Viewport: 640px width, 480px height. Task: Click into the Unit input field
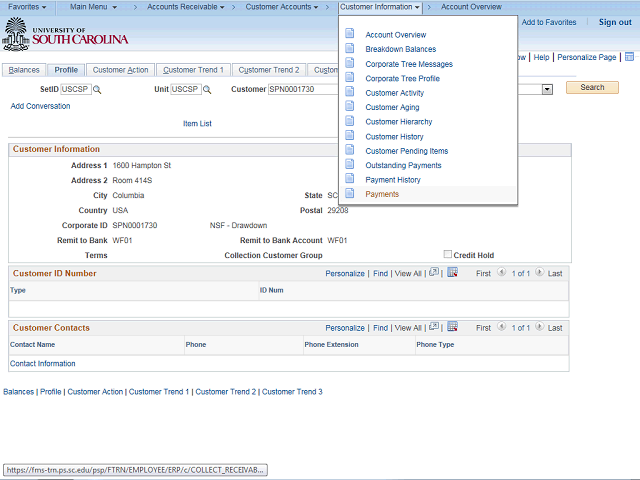[x=186, y=89]
